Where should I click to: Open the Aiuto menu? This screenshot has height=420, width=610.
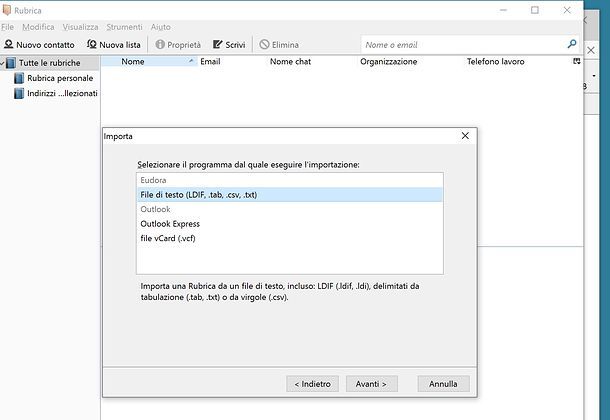coord(161,27)
